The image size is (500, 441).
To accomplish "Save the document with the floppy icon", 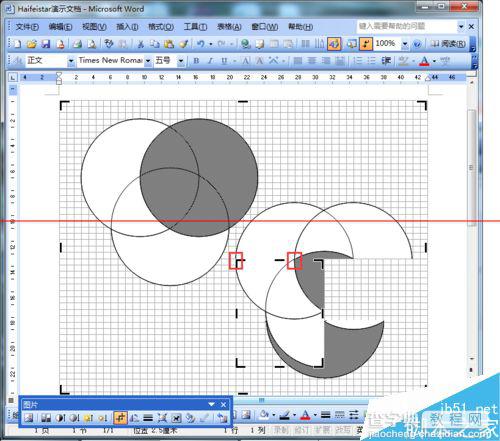I will [x=45, y=44].
